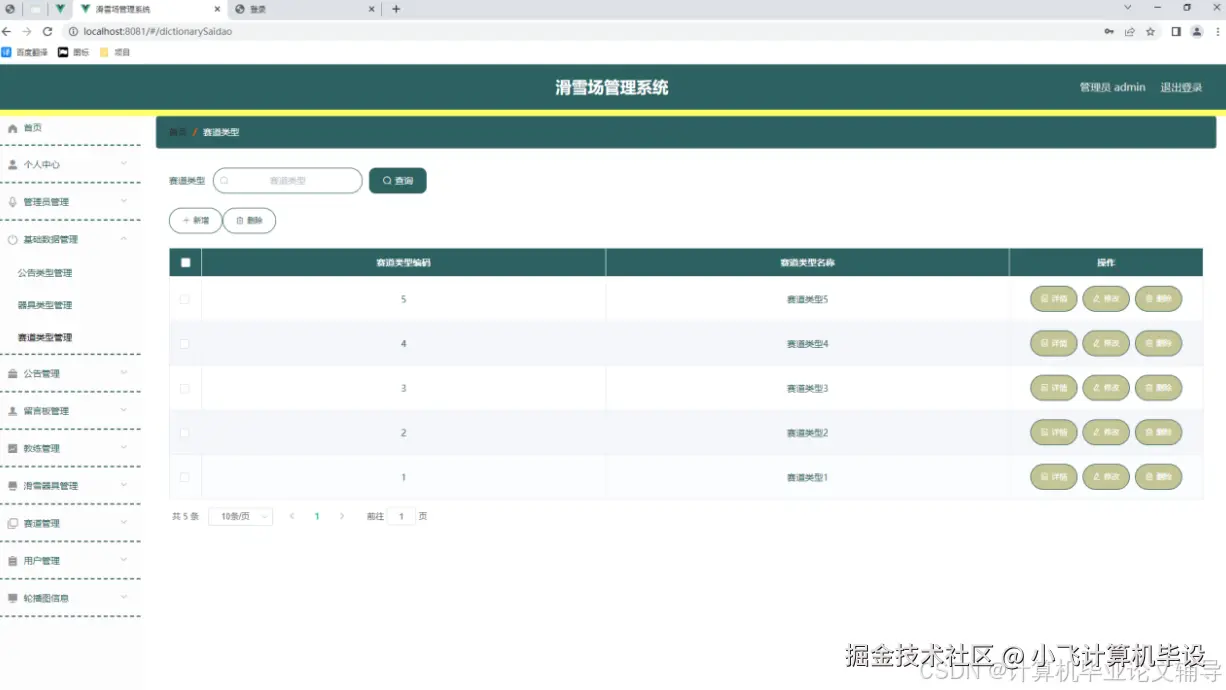The image size is (1226, 690).
Task: Click the power icon beside 基础数据管理
Action: tap(12, 240)
